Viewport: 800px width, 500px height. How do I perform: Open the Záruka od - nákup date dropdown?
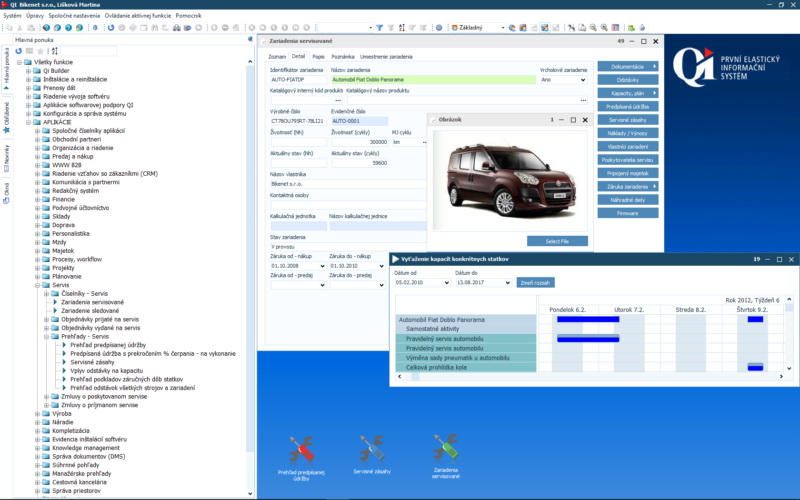pyautogui.click(x=322, y=266)
